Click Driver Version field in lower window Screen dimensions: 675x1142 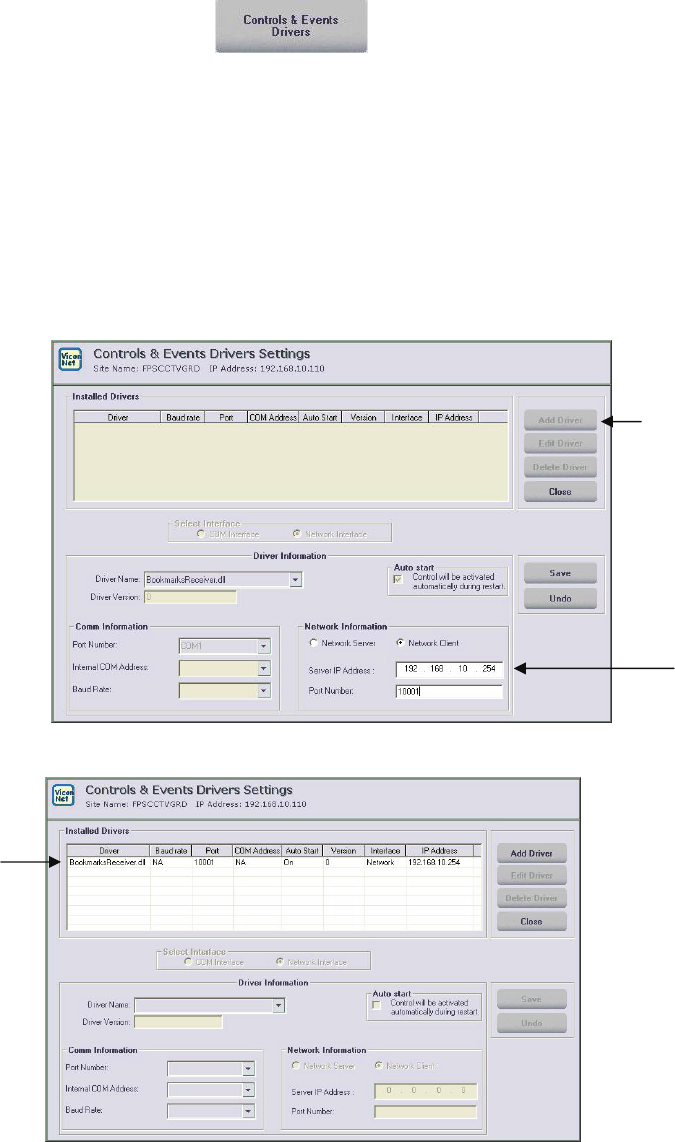(x=178, y=1022)
